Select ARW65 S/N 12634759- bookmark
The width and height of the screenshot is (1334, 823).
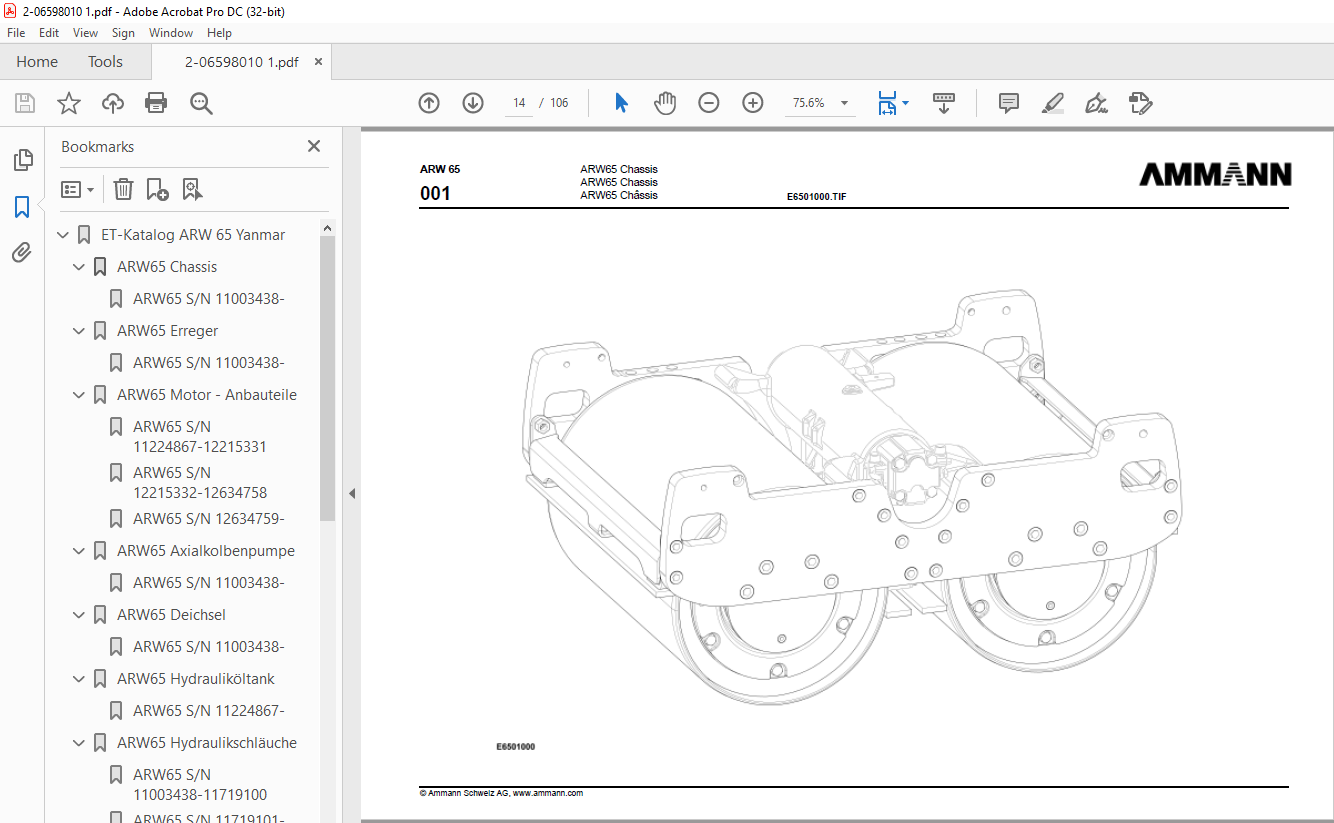209,519
